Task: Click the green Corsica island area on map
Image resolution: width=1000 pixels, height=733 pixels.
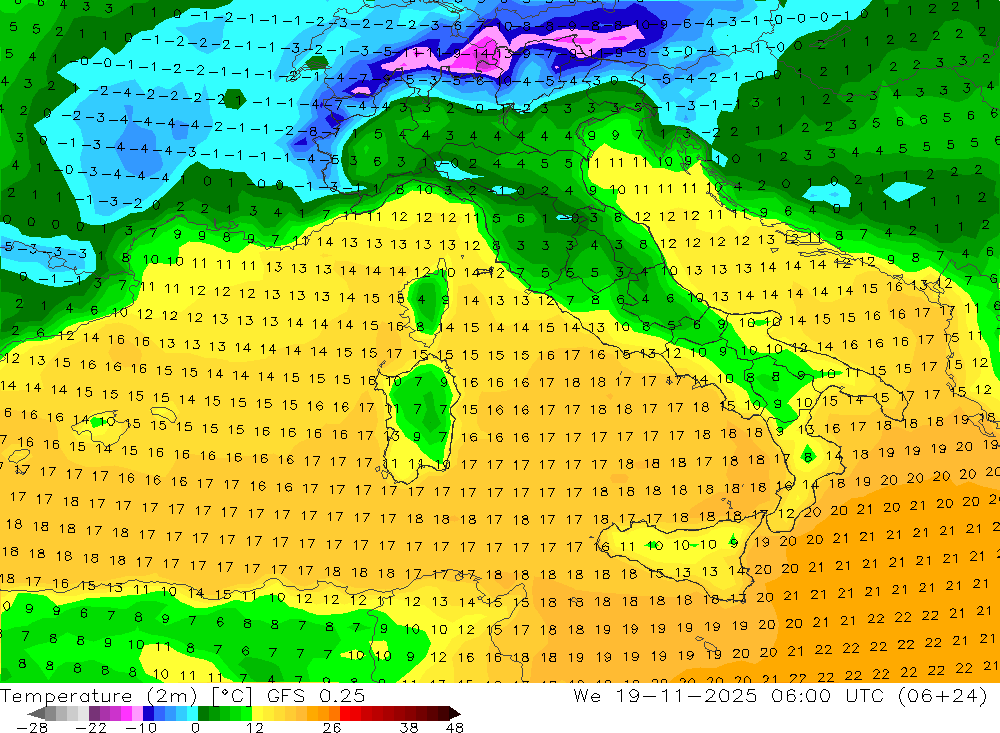Action: click(427, 300)
